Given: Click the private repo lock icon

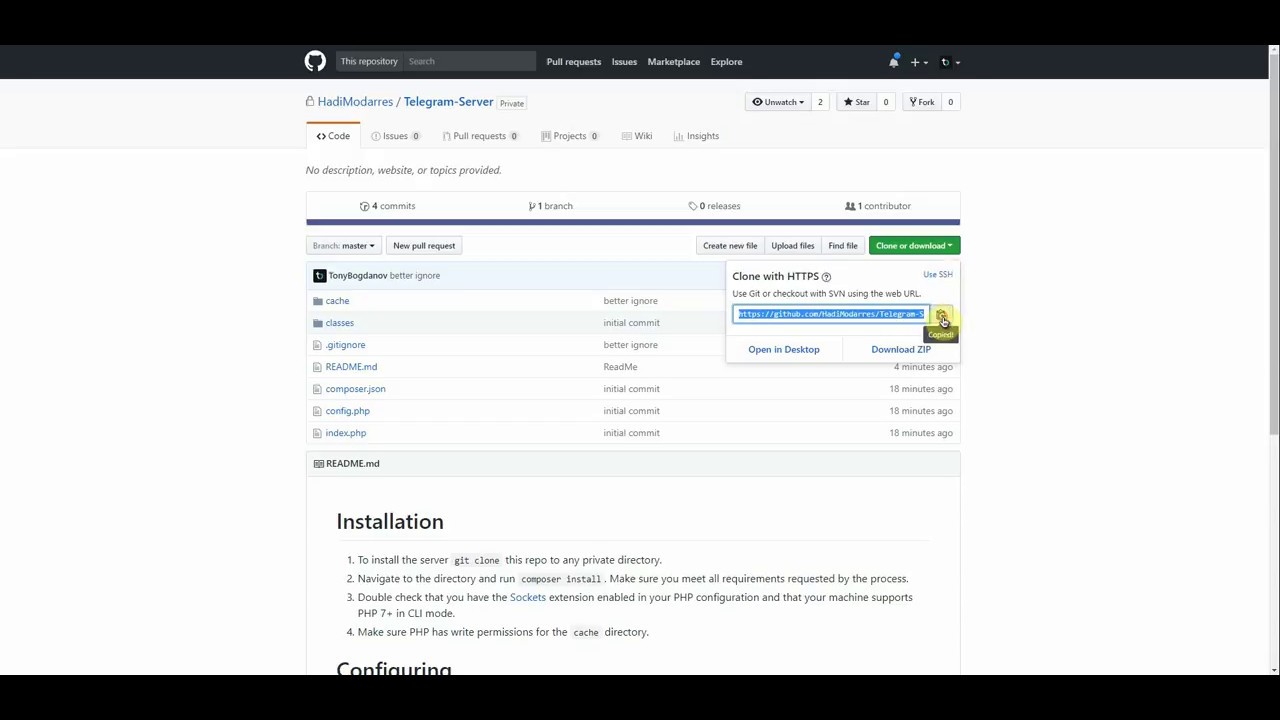Looking at the screenshot, I should pos(310,102).
